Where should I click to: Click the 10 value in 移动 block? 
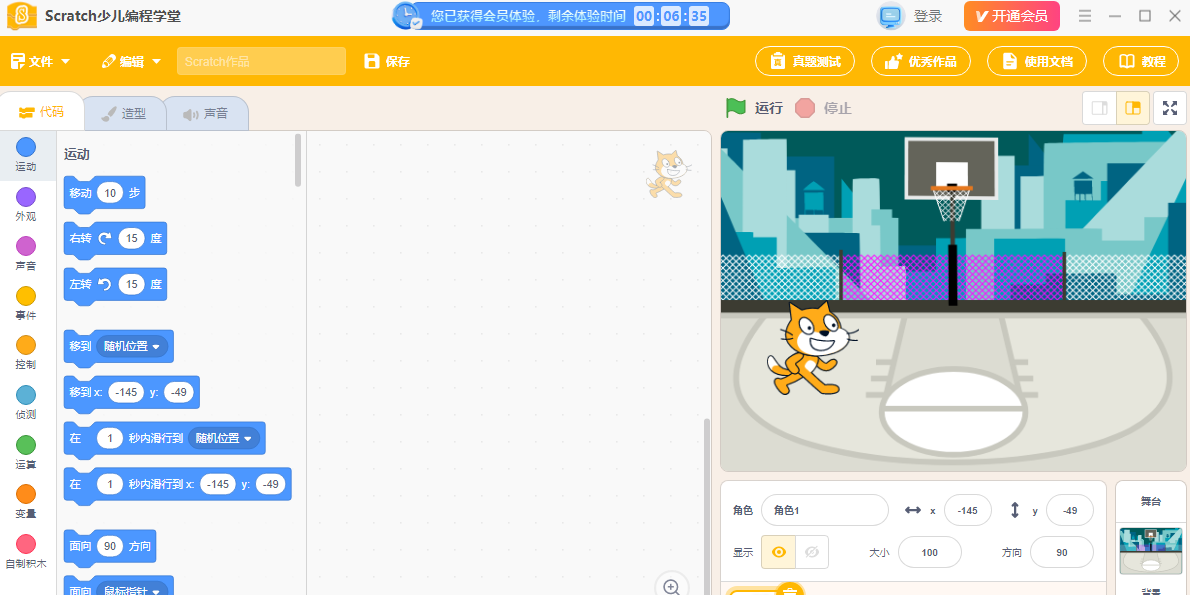(110, 193)
